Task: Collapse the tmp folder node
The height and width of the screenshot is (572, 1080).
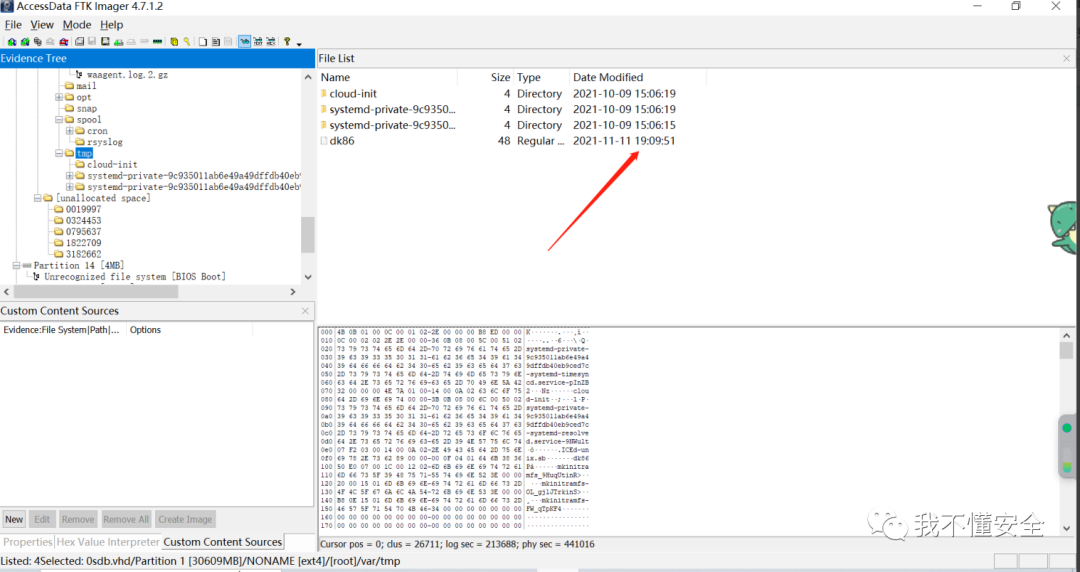Action: (x=59, y=154)
